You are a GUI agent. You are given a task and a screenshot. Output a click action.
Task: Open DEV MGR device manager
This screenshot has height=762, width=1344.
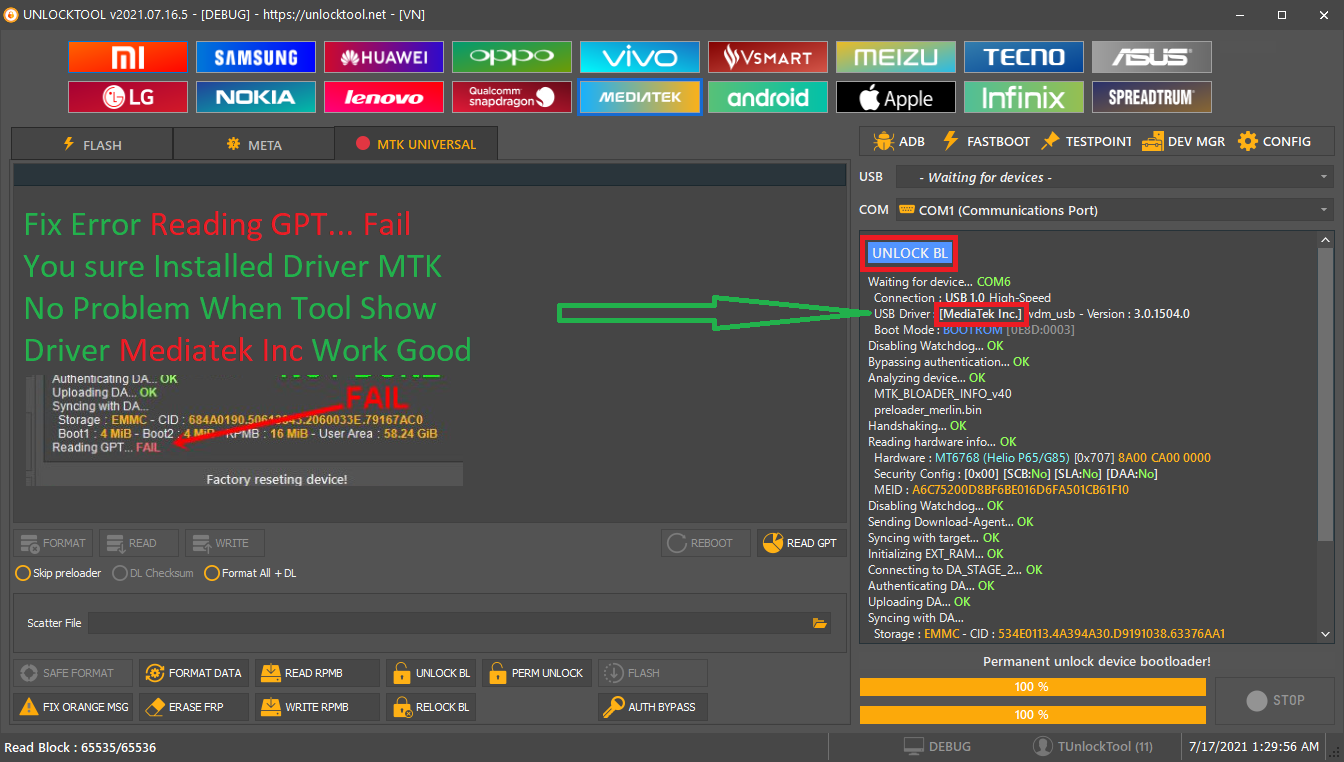tap(1184, 141)
